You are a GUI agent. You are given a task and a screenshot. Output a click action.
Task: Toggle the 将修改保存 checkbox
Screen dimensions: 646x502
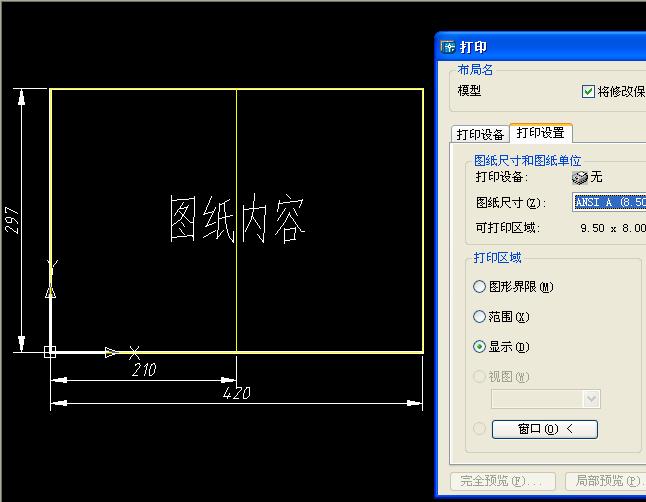[x=588, y=91]
